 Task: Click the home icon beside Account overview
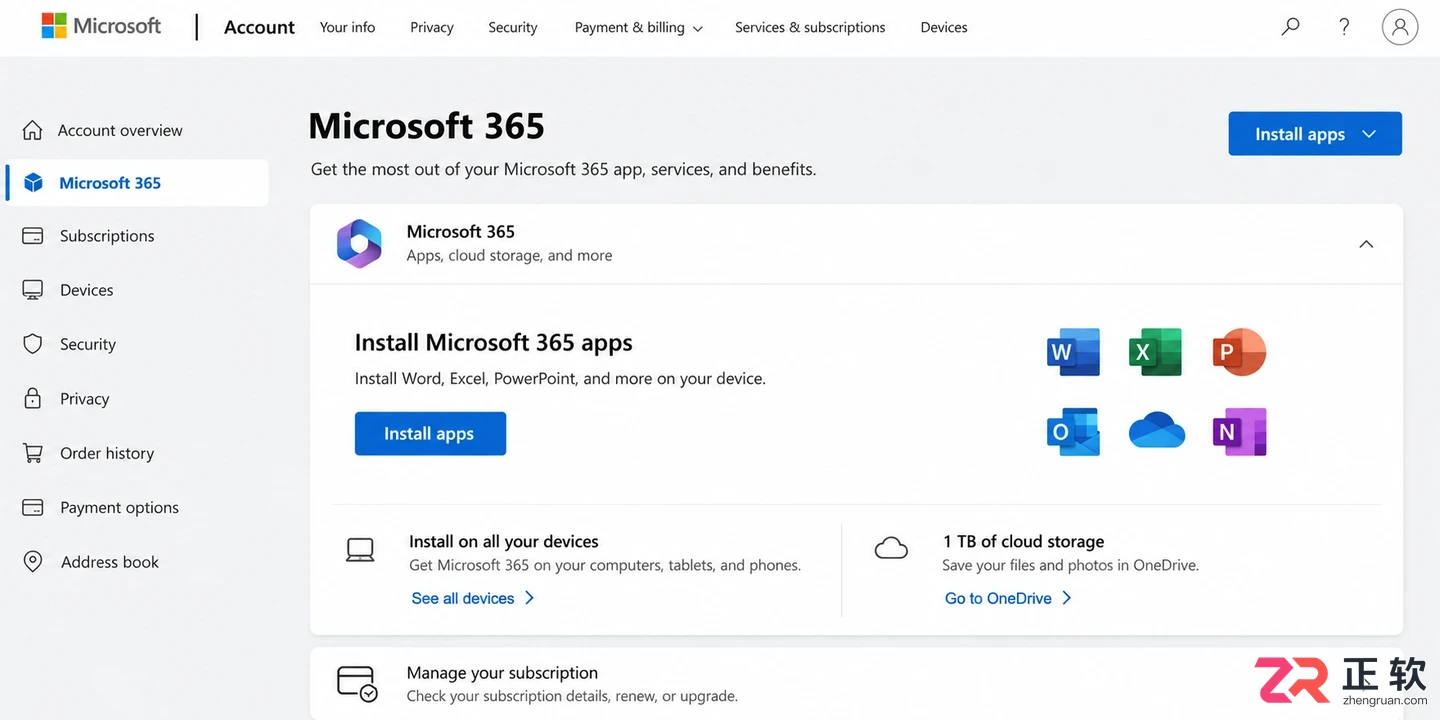click(x=33, y=130)
